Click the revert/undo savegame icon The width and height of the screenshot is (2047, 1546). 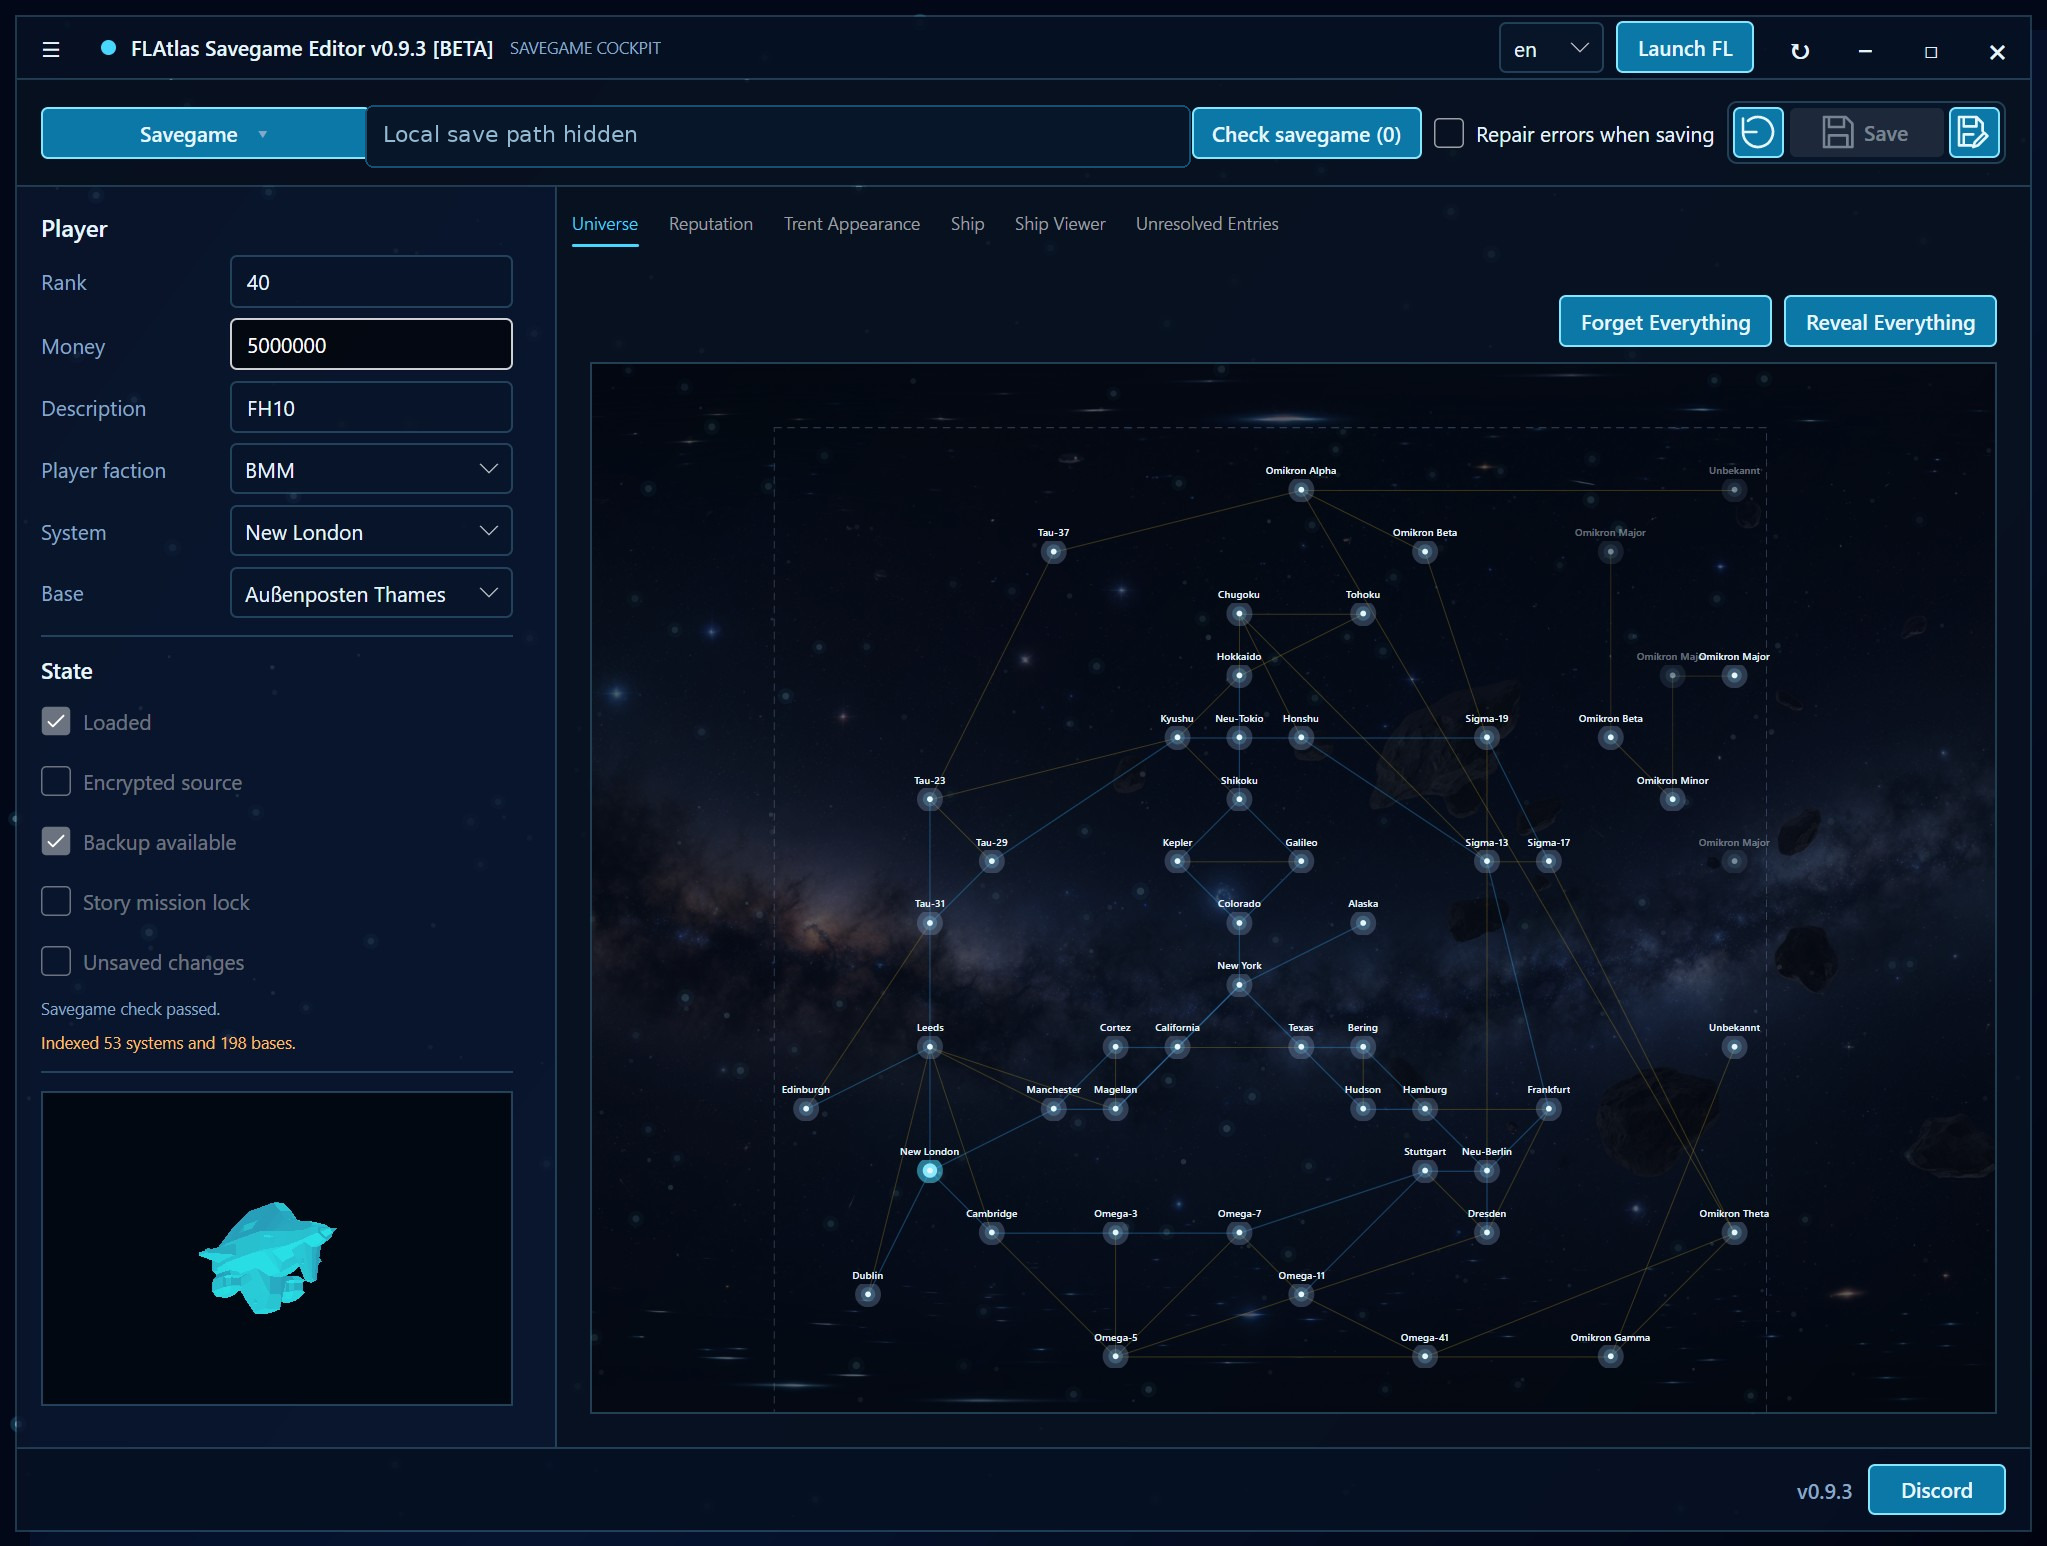coord(1757,133)
